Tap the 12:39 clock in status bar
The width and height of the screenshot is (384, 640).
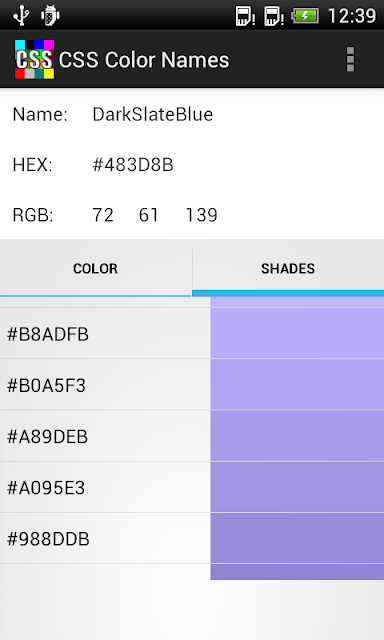(352, 16)
